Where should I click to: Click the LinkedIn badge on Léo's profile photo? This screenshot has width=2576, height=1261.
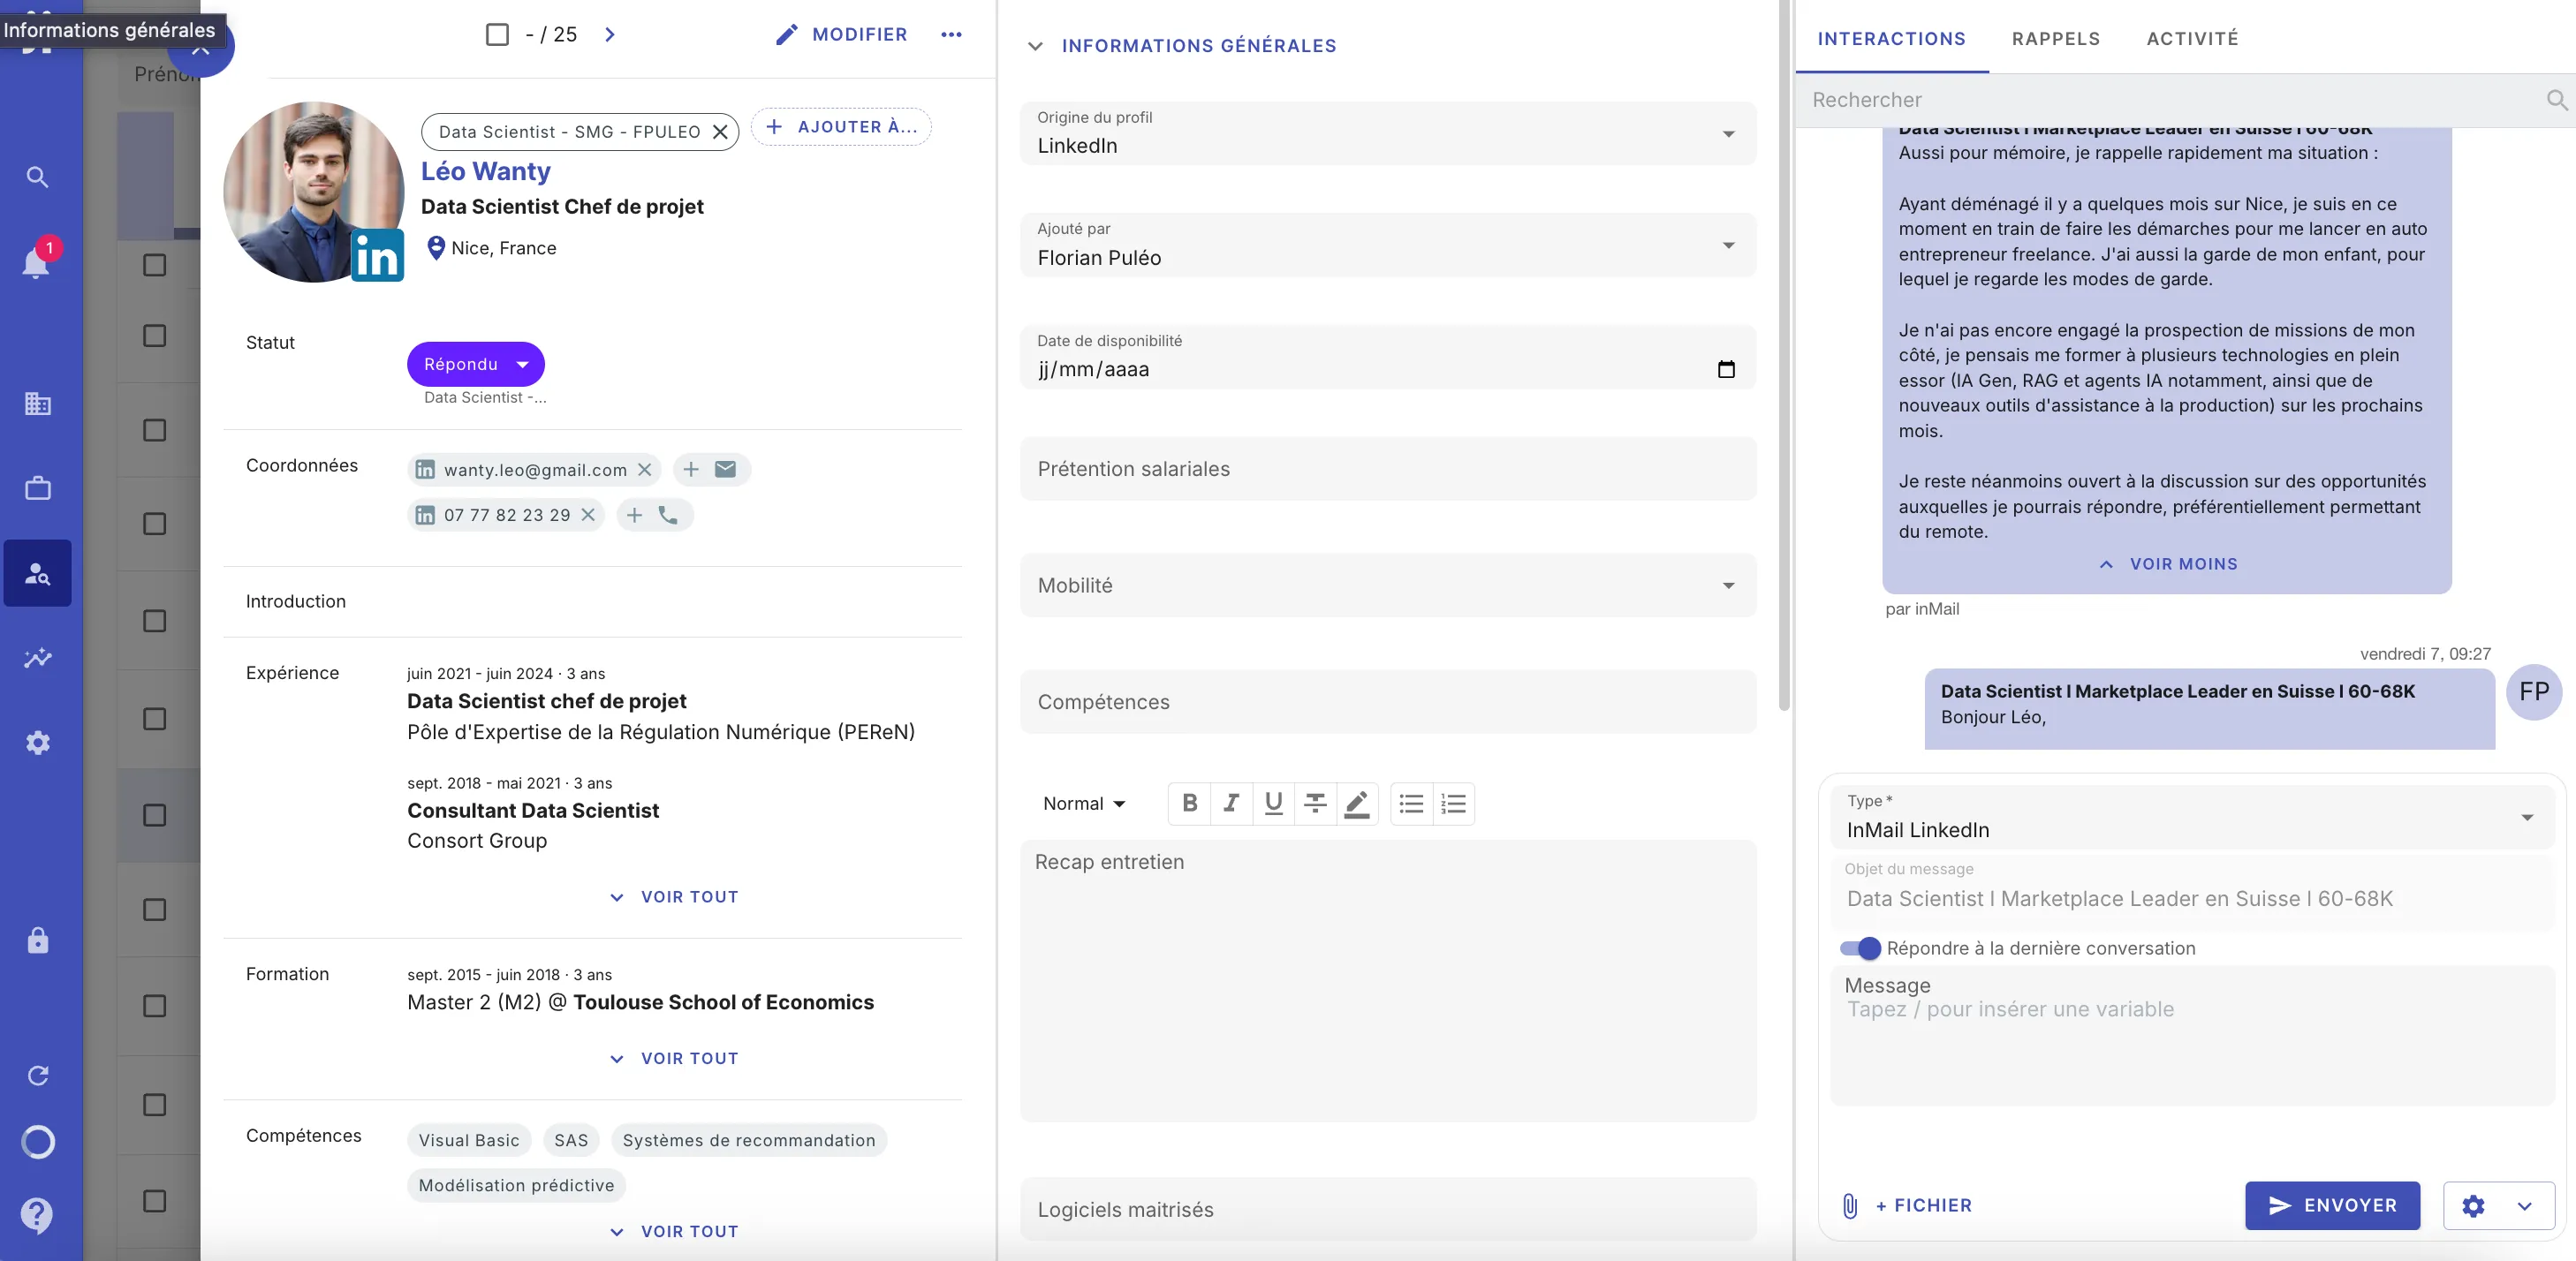click(x=378, y=257)
